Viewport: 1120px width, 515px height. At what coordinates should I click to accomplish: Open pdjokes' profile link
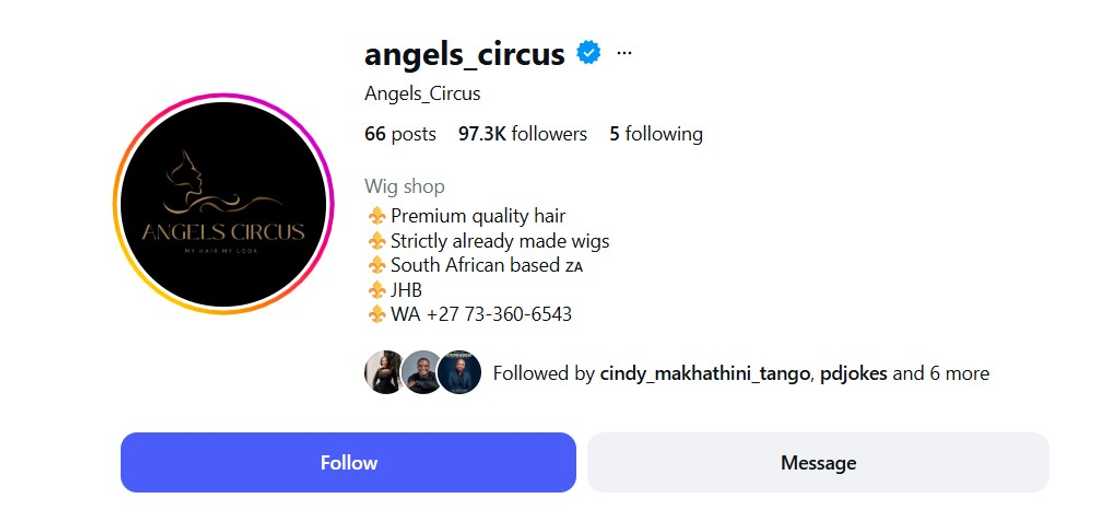[854, 374]
